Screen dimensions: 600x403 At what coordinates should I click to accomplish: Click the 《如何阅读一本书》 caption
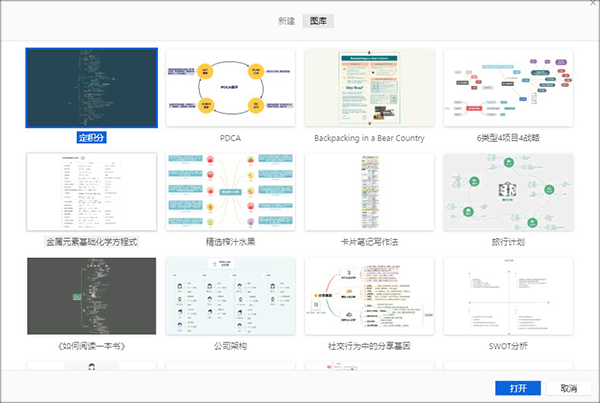pyautogui.click(x=91, y=346)
